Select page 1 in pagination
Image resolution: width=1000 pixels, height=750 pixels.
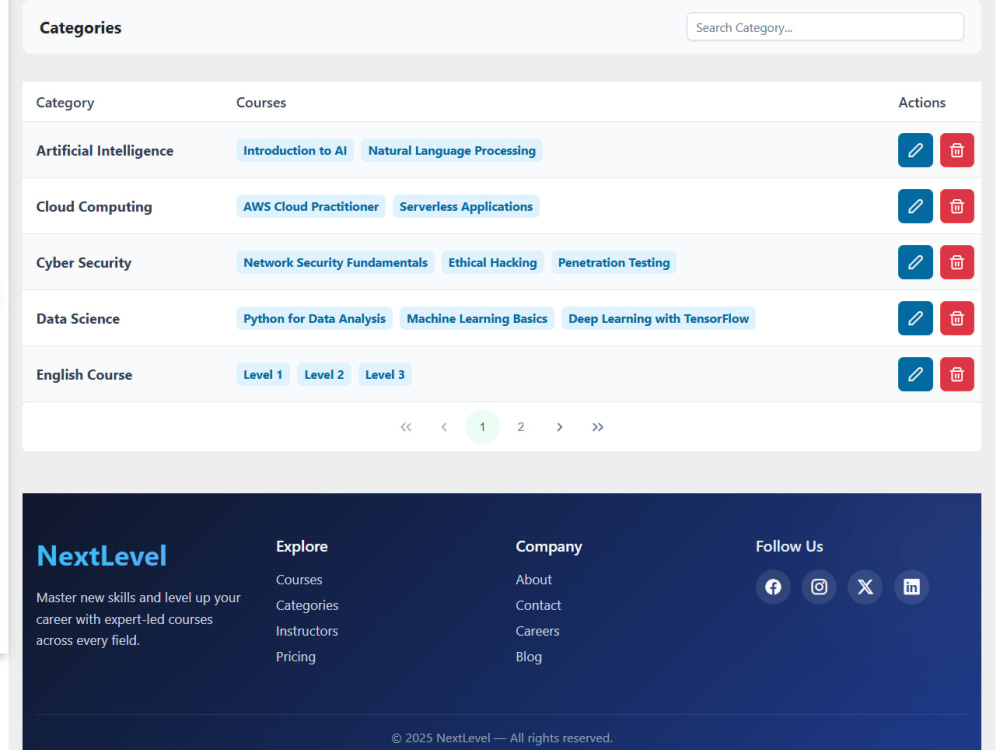(482, 427)
